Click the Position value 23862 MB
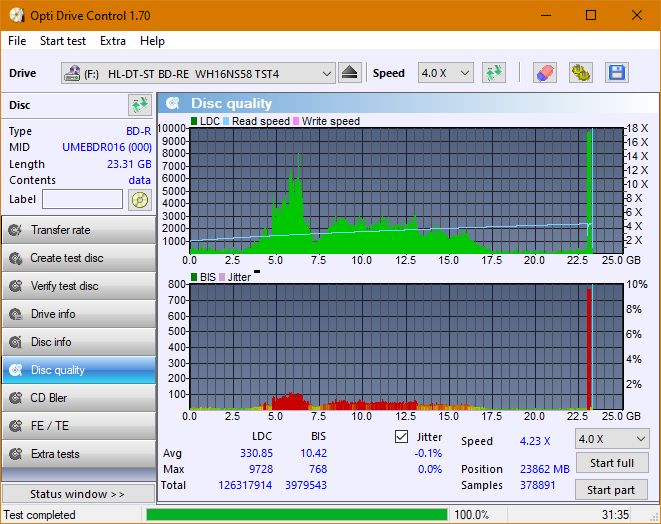 [545, 469]
